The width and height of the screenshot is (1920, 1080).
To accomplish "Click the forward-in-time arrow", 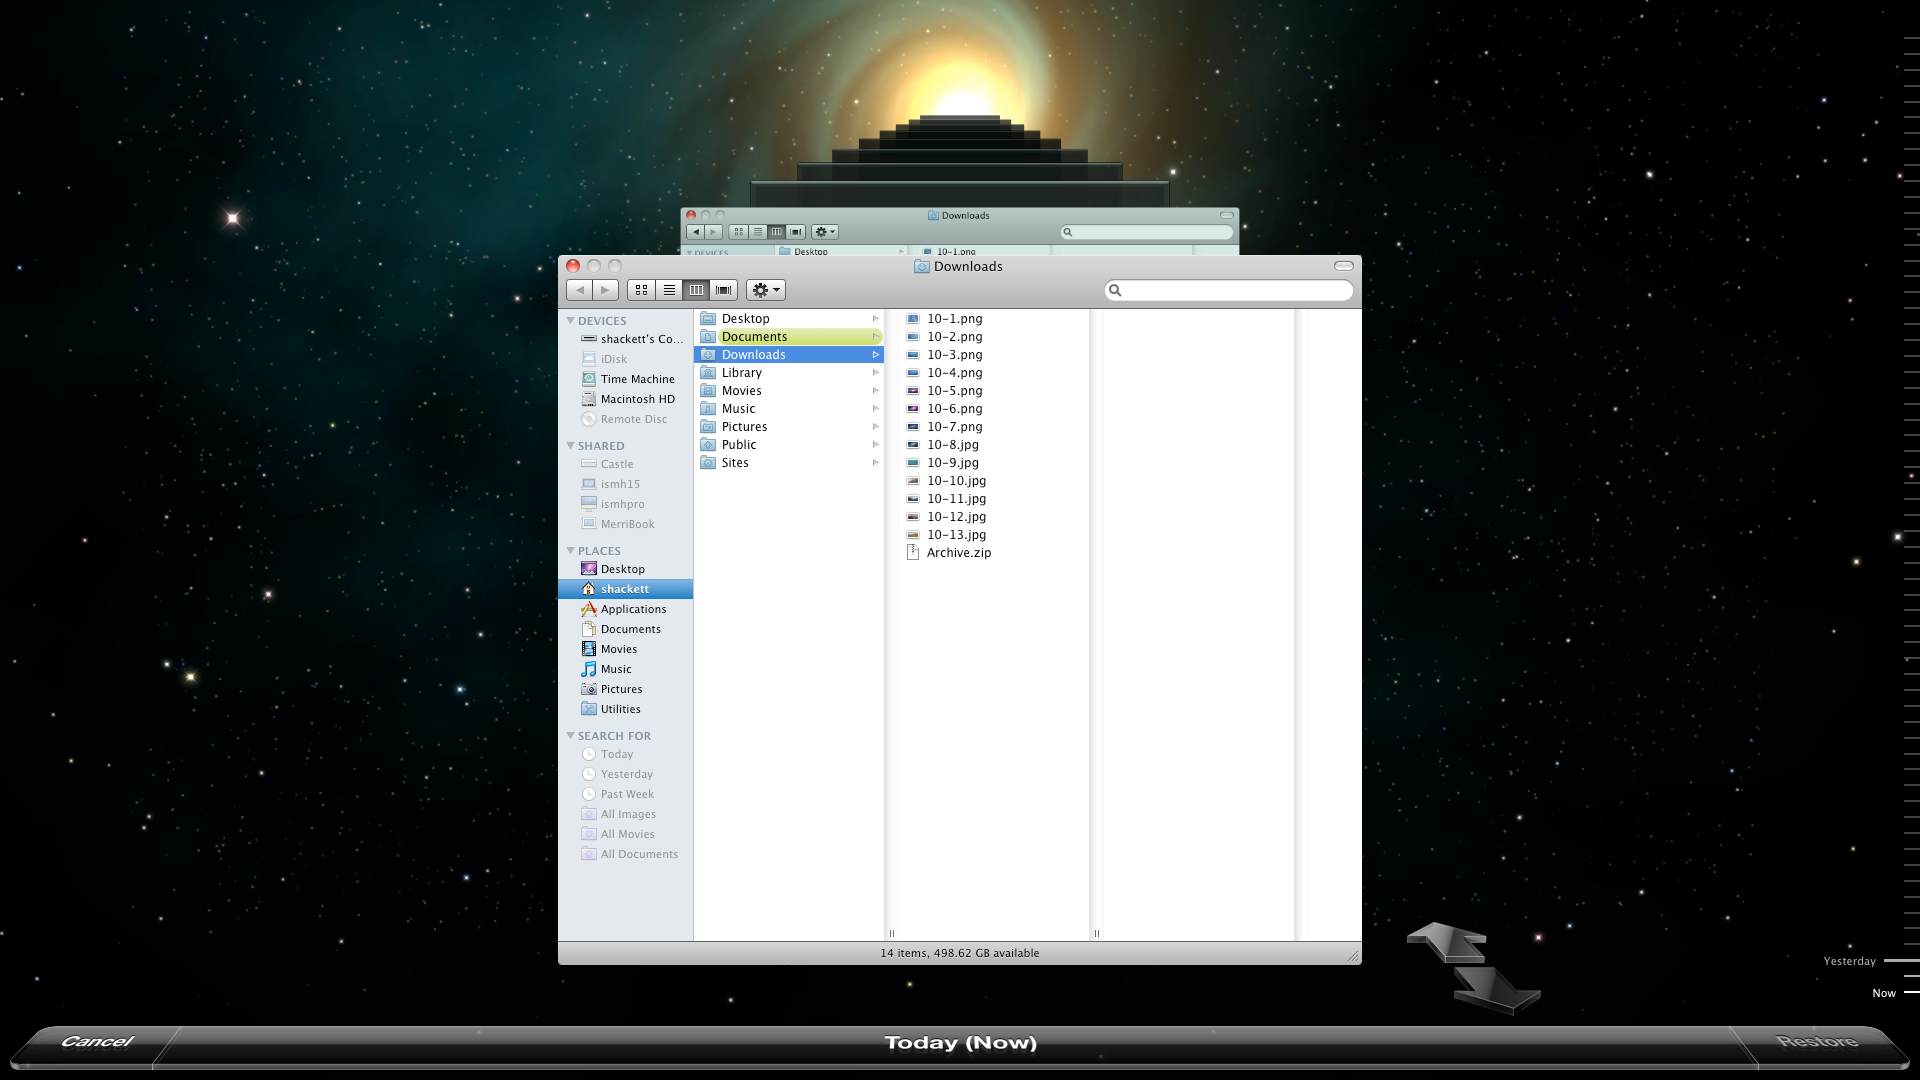I will (1497, 990).
